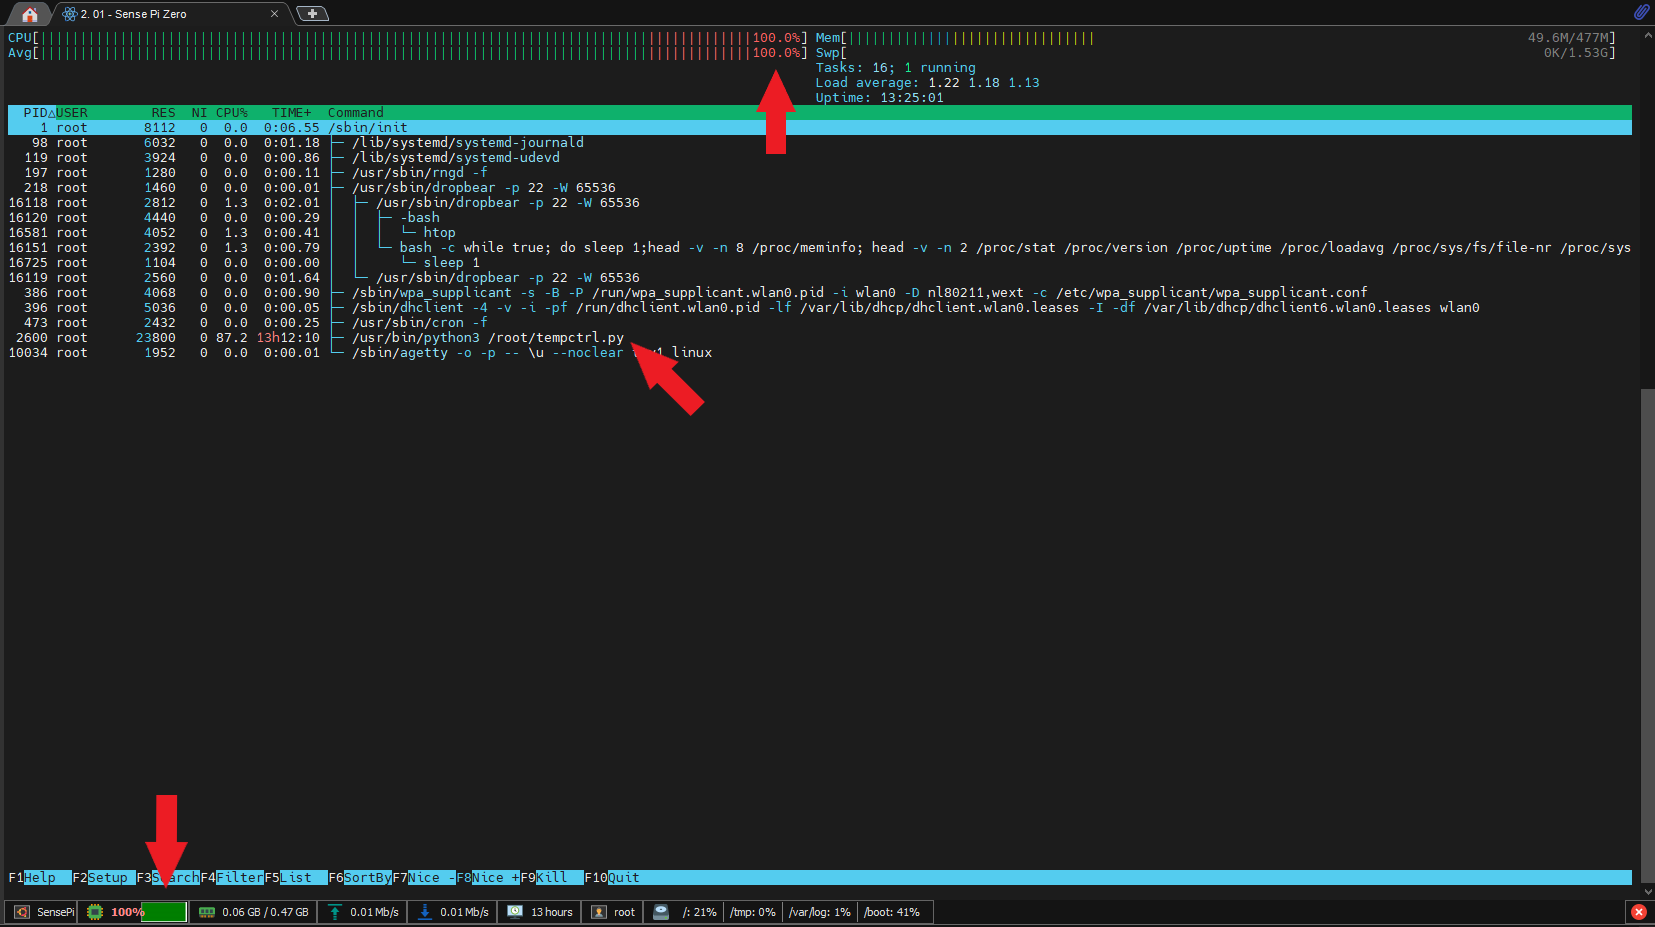
Task: Select the wpa_supplicant process row
Action: tap(820, 293)
